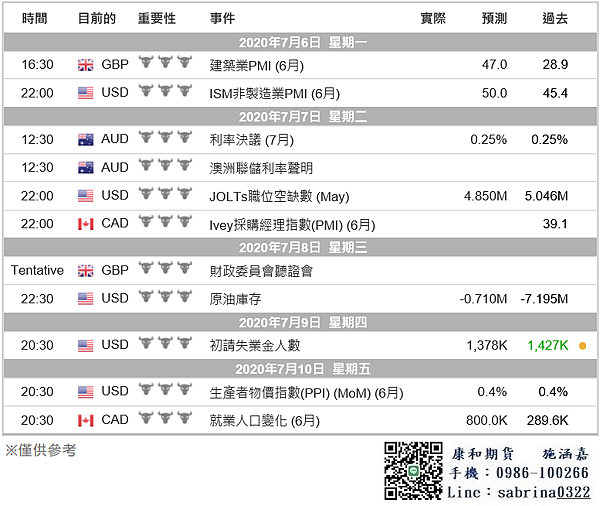Click bull importance icons in Ivey採購經理指數 row

165,221
